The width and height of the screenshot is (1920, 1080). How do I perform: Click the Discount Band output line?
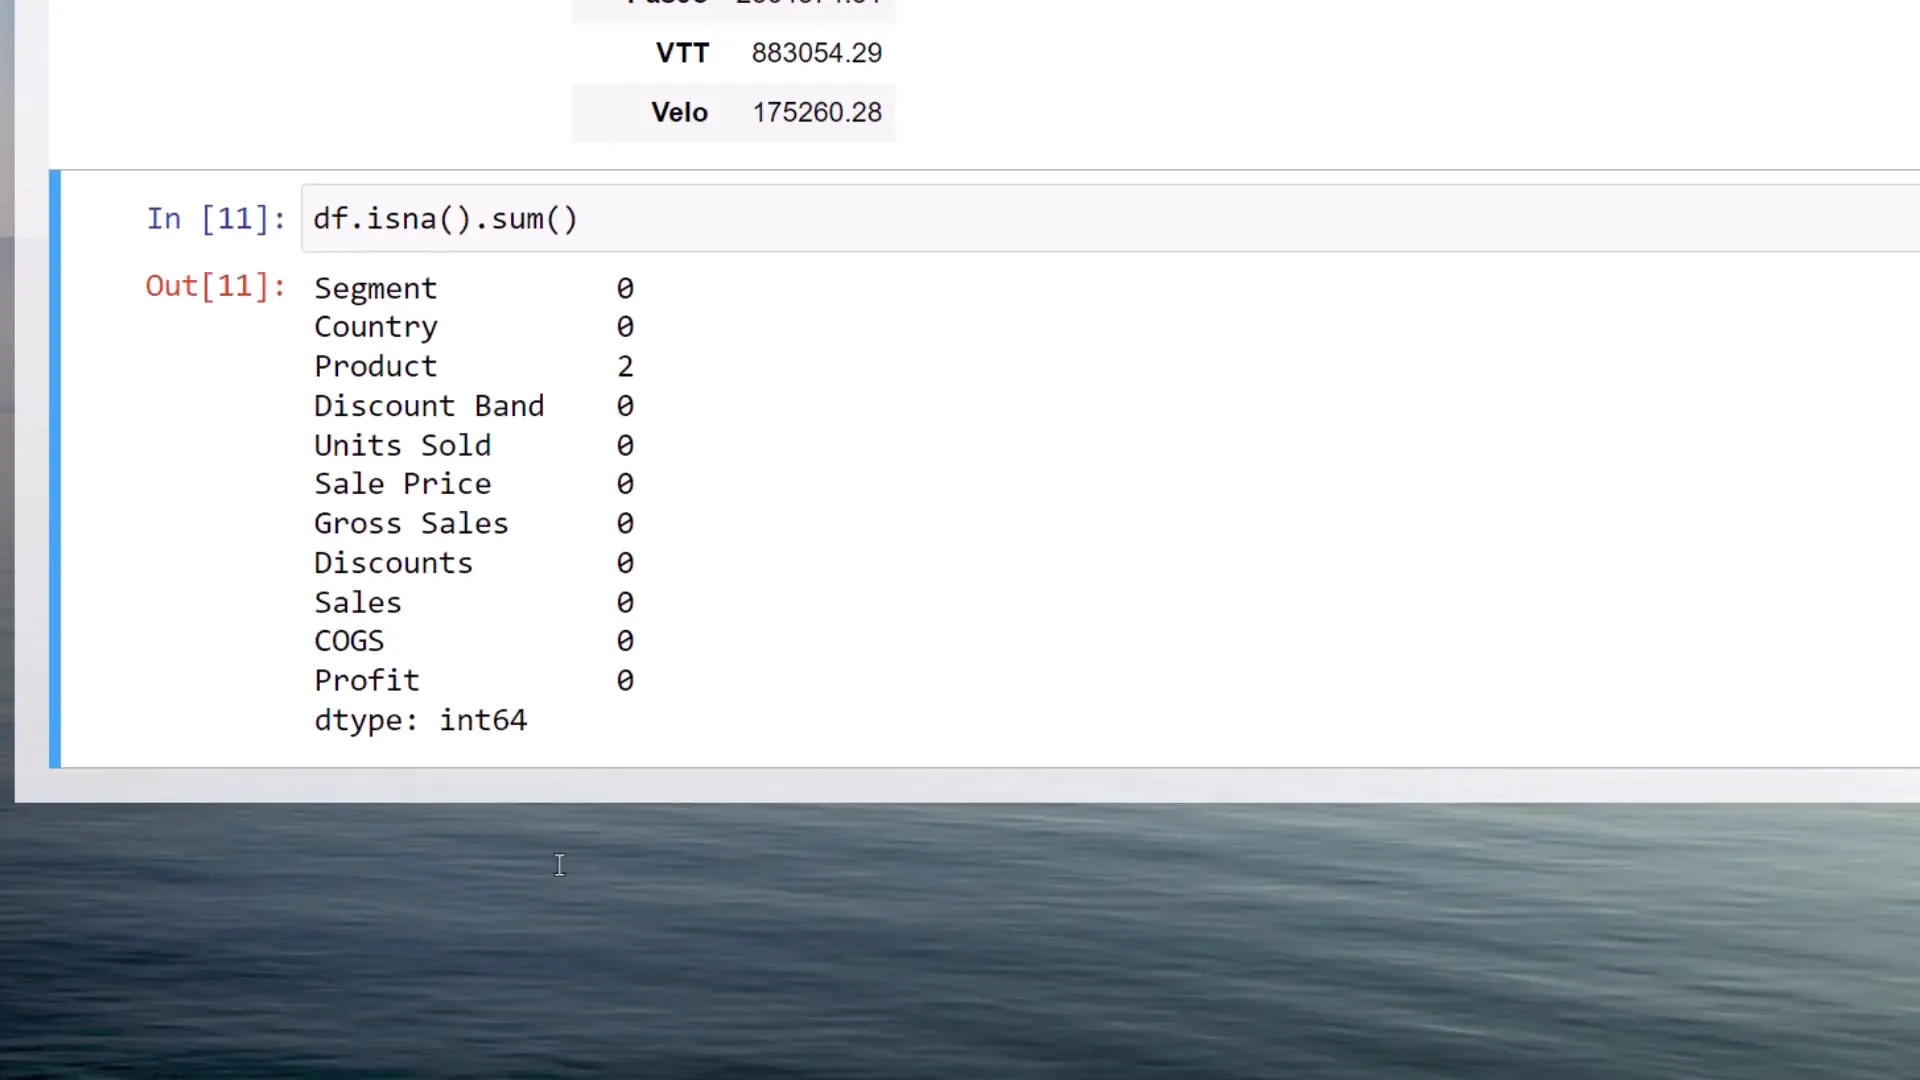(x=429, y=405)
